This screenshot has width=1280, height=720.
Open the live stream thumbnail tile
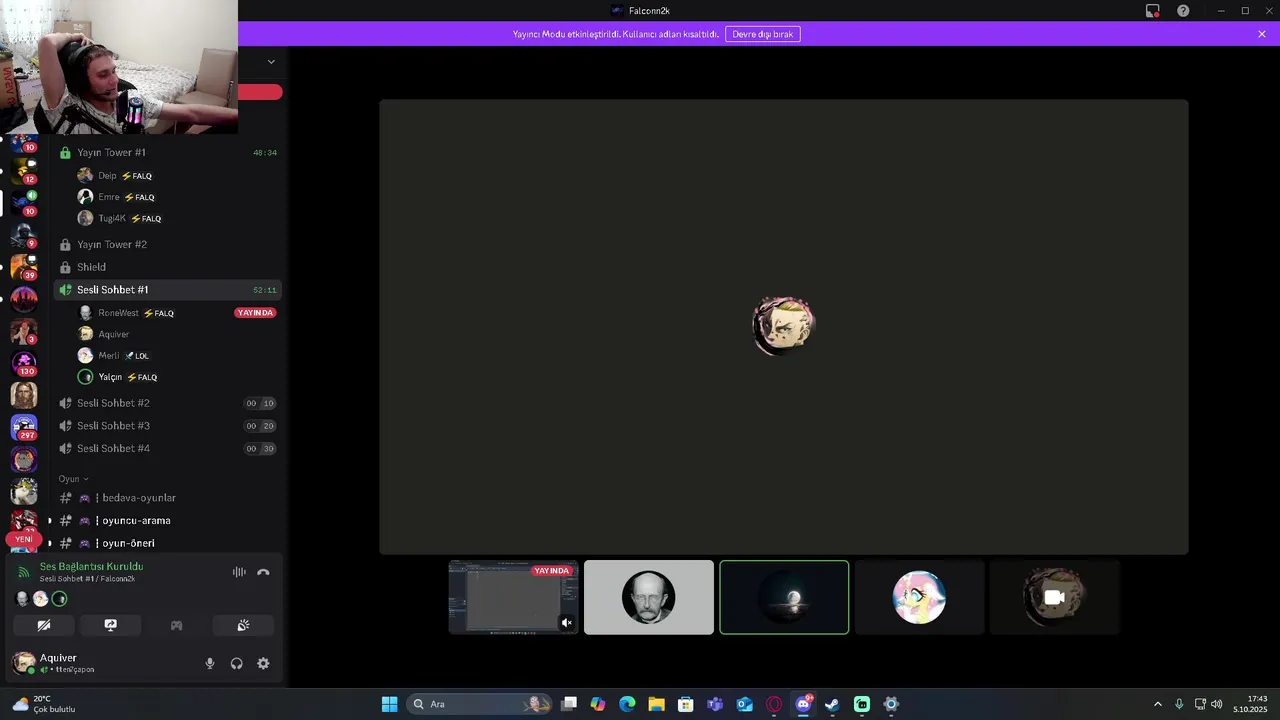pyautogui.click(x=513, y=597)
